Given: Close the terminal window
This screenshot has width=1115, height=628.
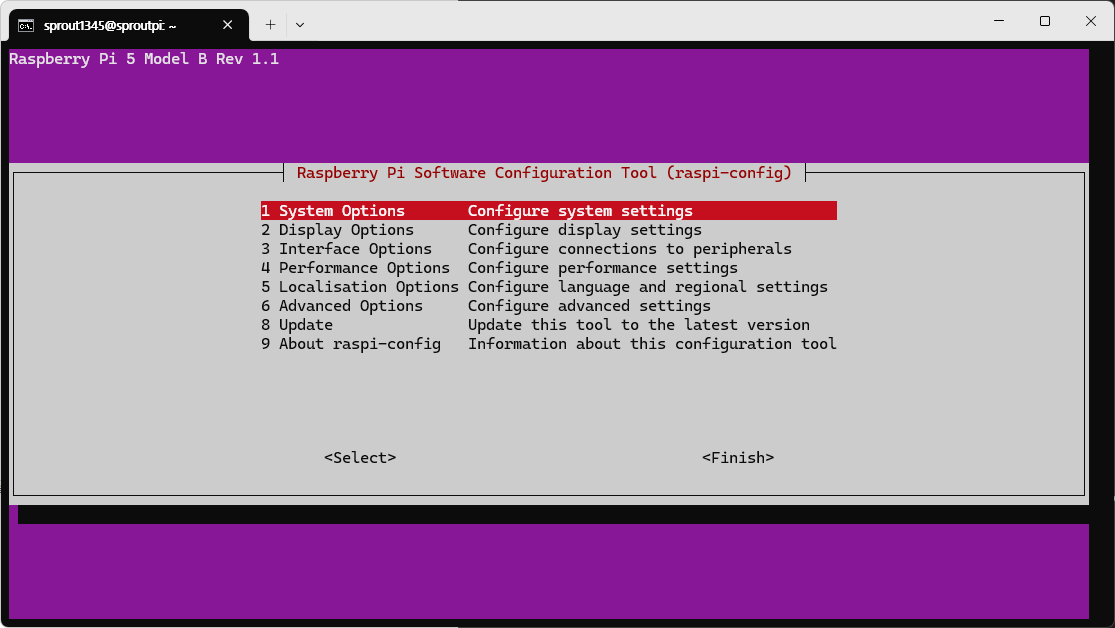Looking at the screenshot, I should (x=1091, y=21).
